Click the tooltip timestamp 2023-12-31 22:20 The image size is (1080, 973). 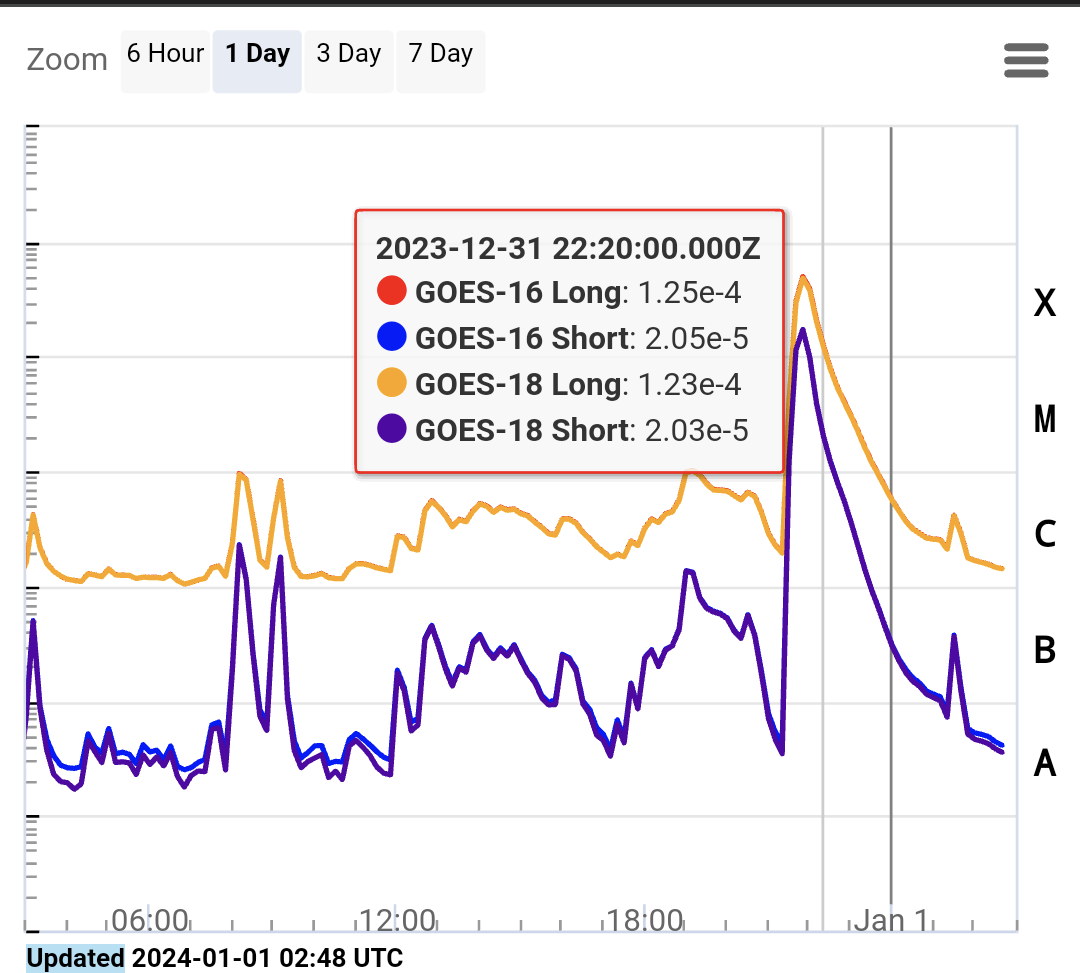[x=568, y=249]
